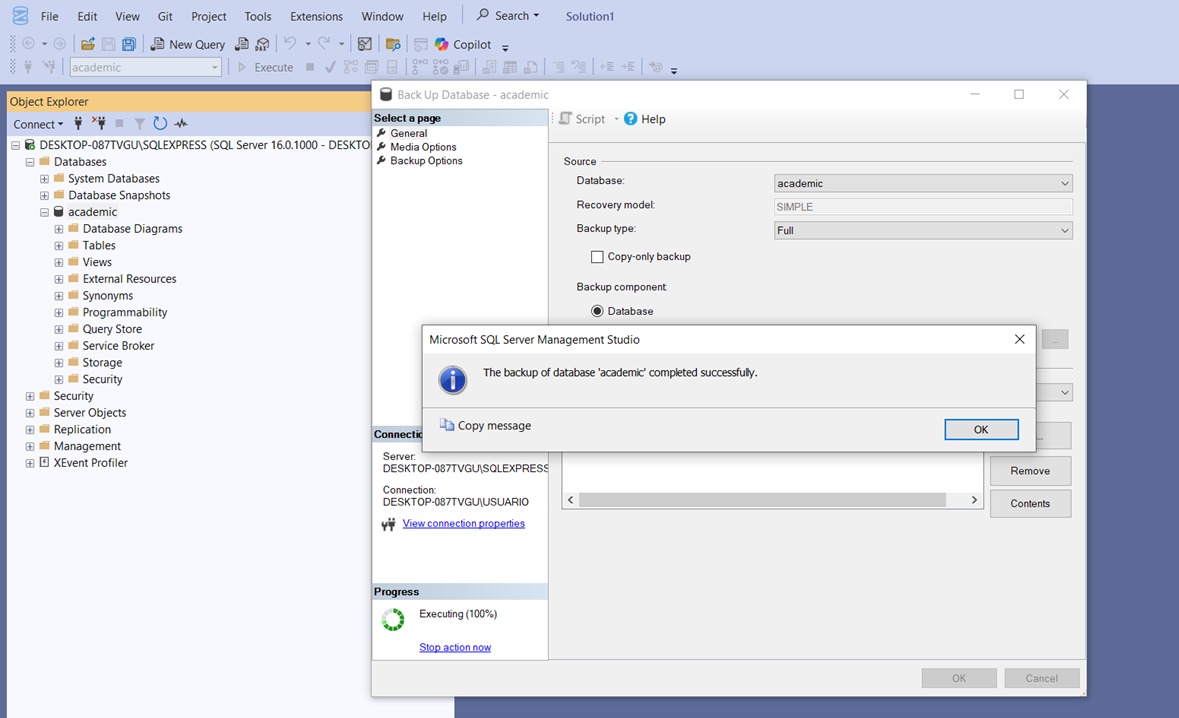Click the Find in Files folder icon
This screenshot has height=718, width=1179.
click(x=392, y=44)
